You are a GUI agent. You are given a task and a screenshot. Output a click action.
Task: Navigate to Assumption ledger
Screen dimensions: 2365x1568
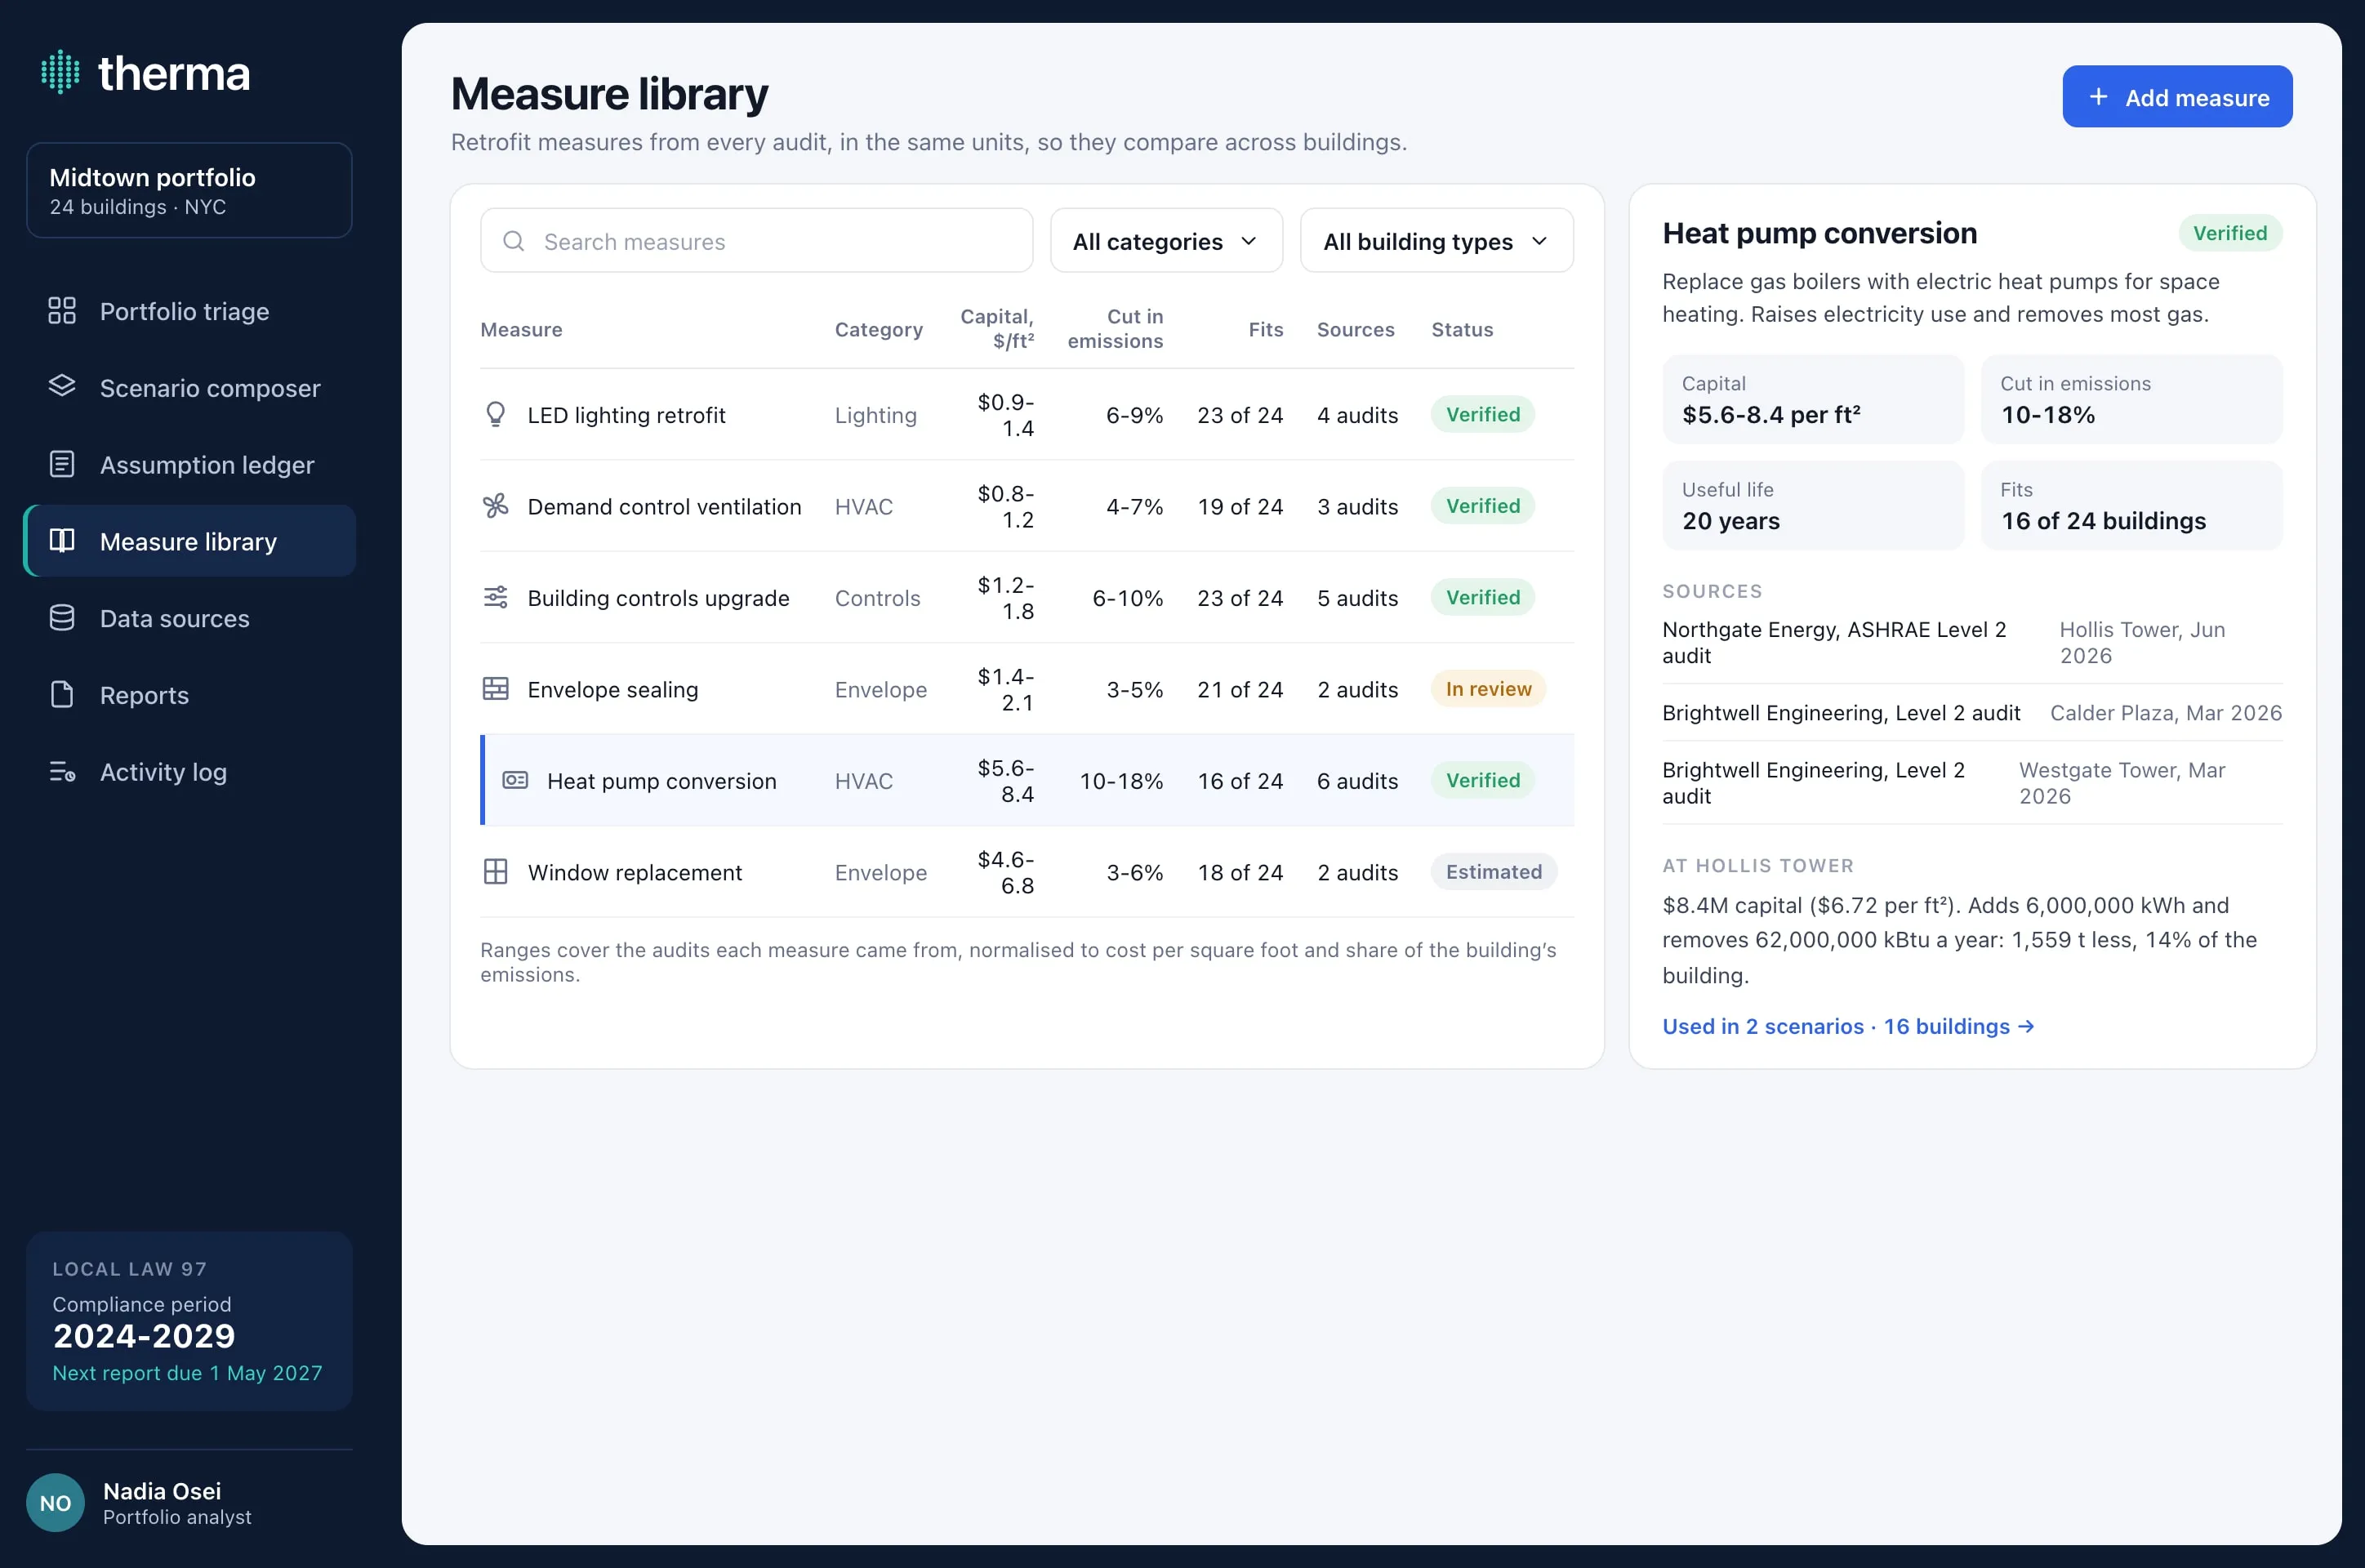[x=189, y=464]
